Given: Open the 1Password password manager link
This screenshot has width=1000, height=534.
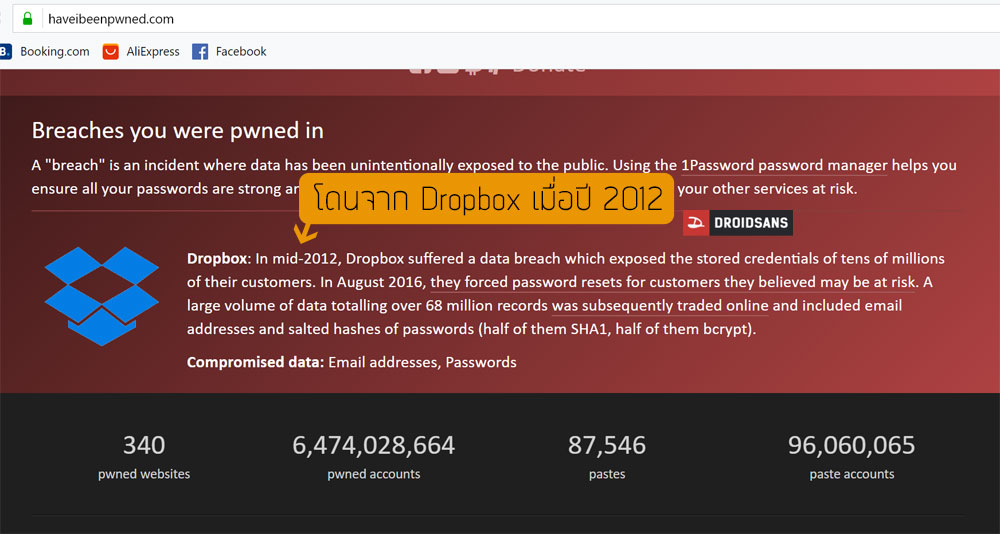Looking at the screenshot, I should 784,165.
